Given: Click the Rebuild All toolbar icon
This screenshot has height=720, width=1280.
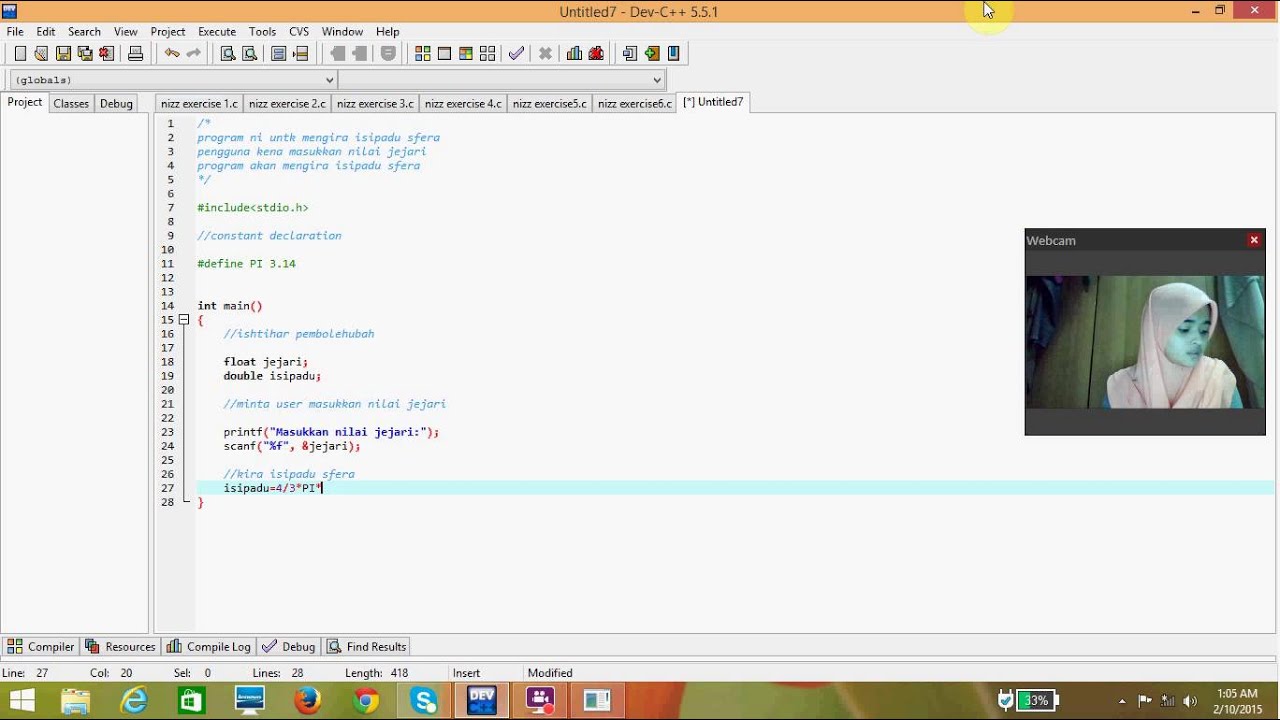Looking at the screenshot, I should click(x=488, y=54).
